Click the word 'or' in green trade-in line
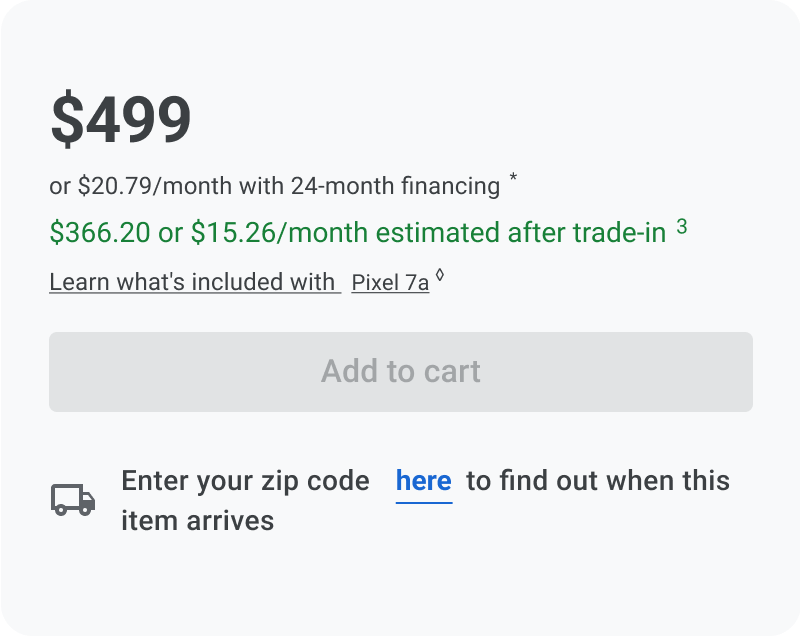Screen dimensions: 800x636 point(170,234)
